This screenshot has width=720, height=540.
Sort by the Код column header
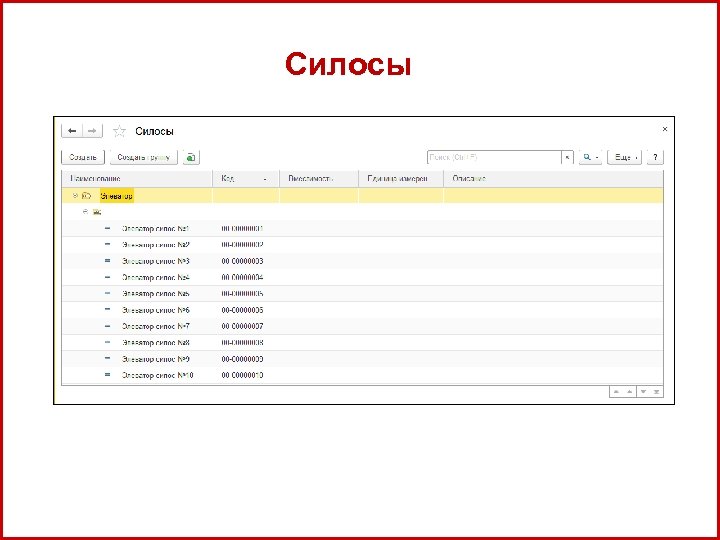click(x=246, y=179)
